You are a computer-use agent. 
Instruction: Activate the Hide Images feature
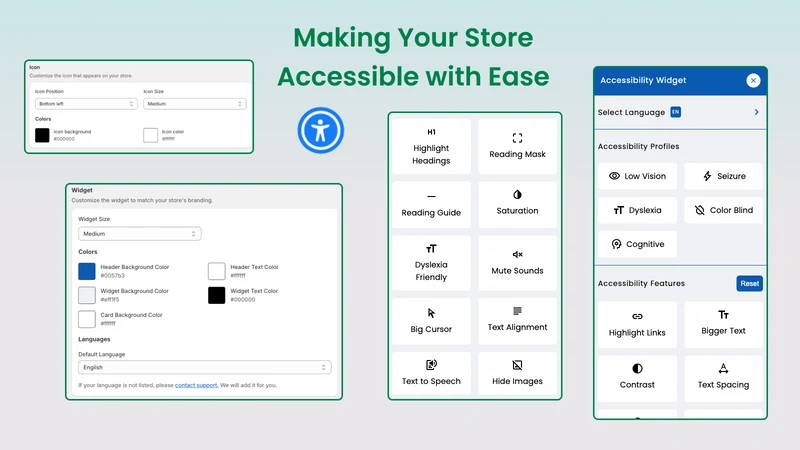(x=517, y=373)
